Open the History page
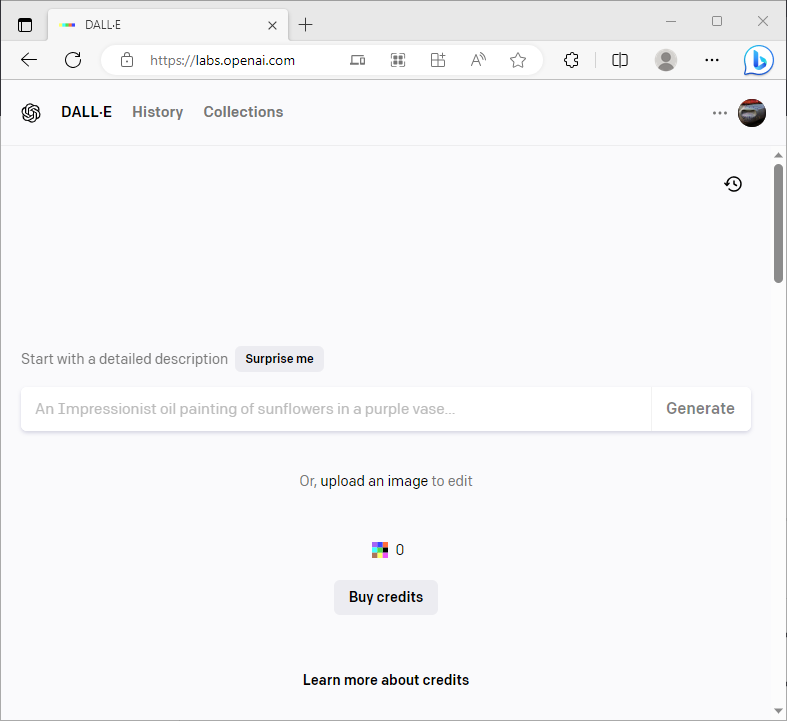 click(158, 112)
